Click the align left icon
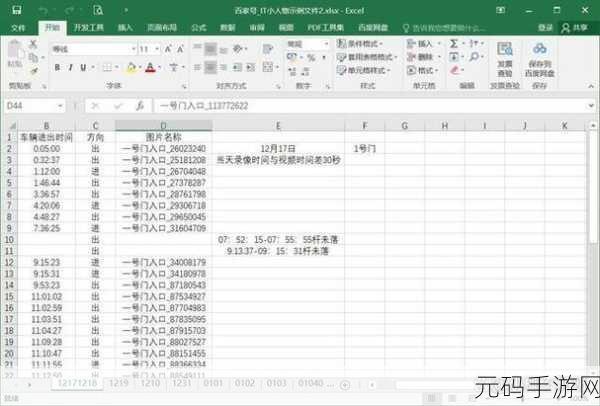This screenshot has width=600, height=406. pyautogui.click(x=197, y=68)
